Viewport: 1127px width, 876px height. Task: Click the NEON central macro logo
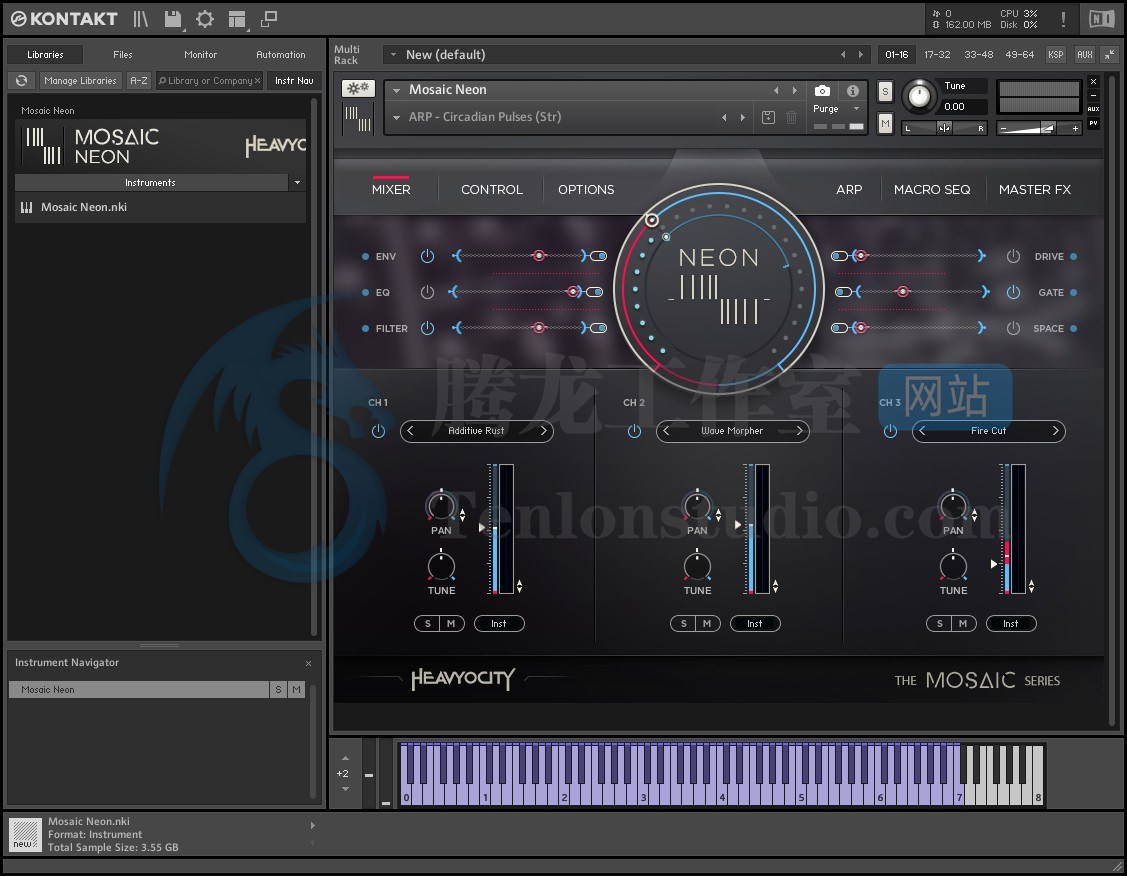pyautogui.click(x=719, y=289)
